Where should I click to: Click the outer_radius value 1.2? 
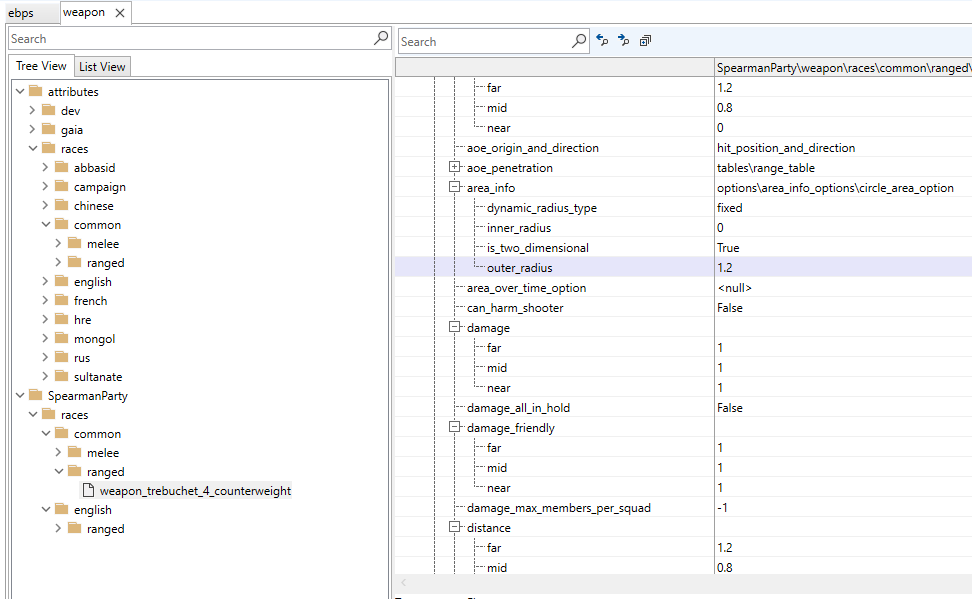coord(725,267)
